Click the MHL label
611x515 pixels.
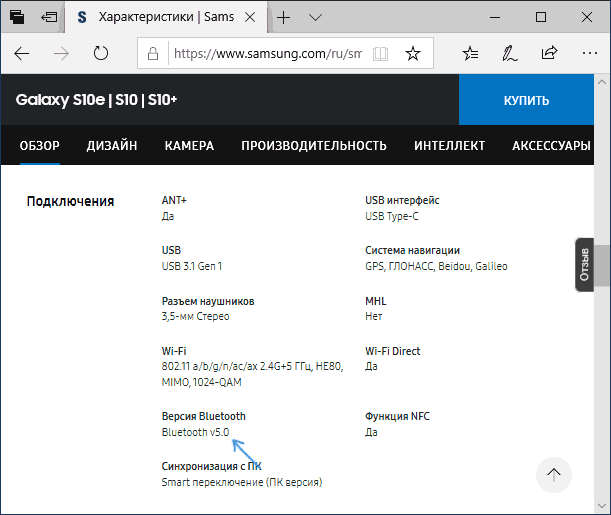[376, 301]
